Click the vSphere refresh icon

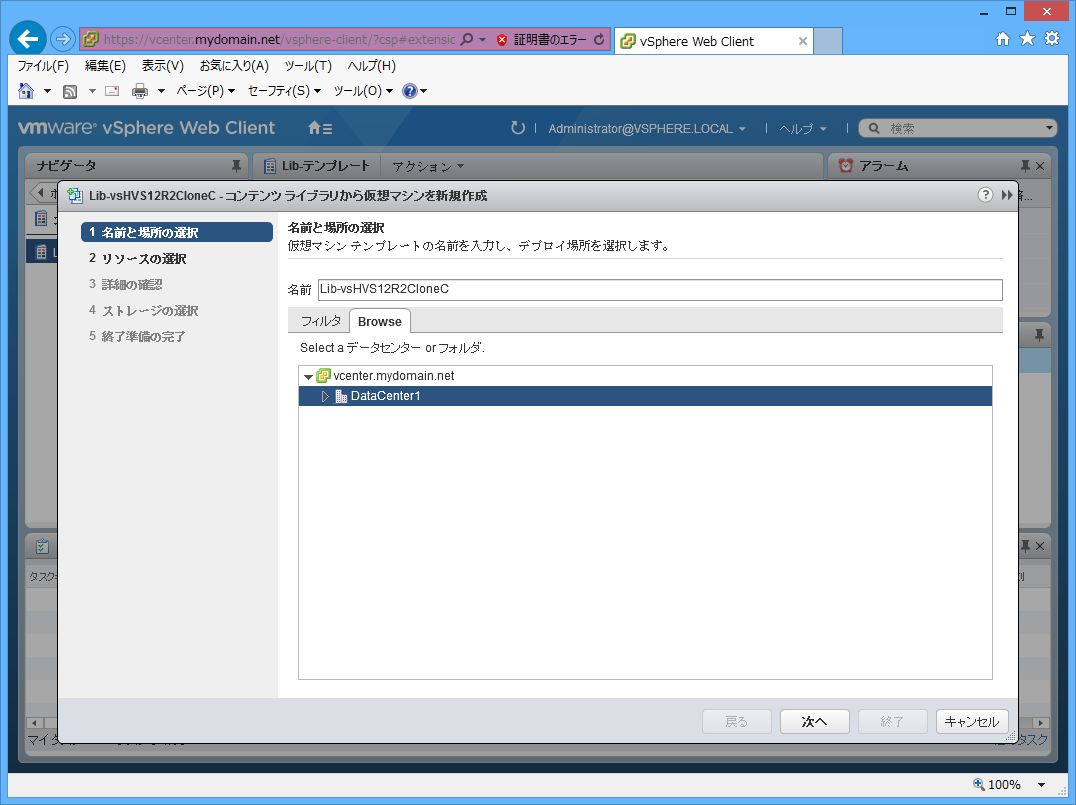point(517,128)
